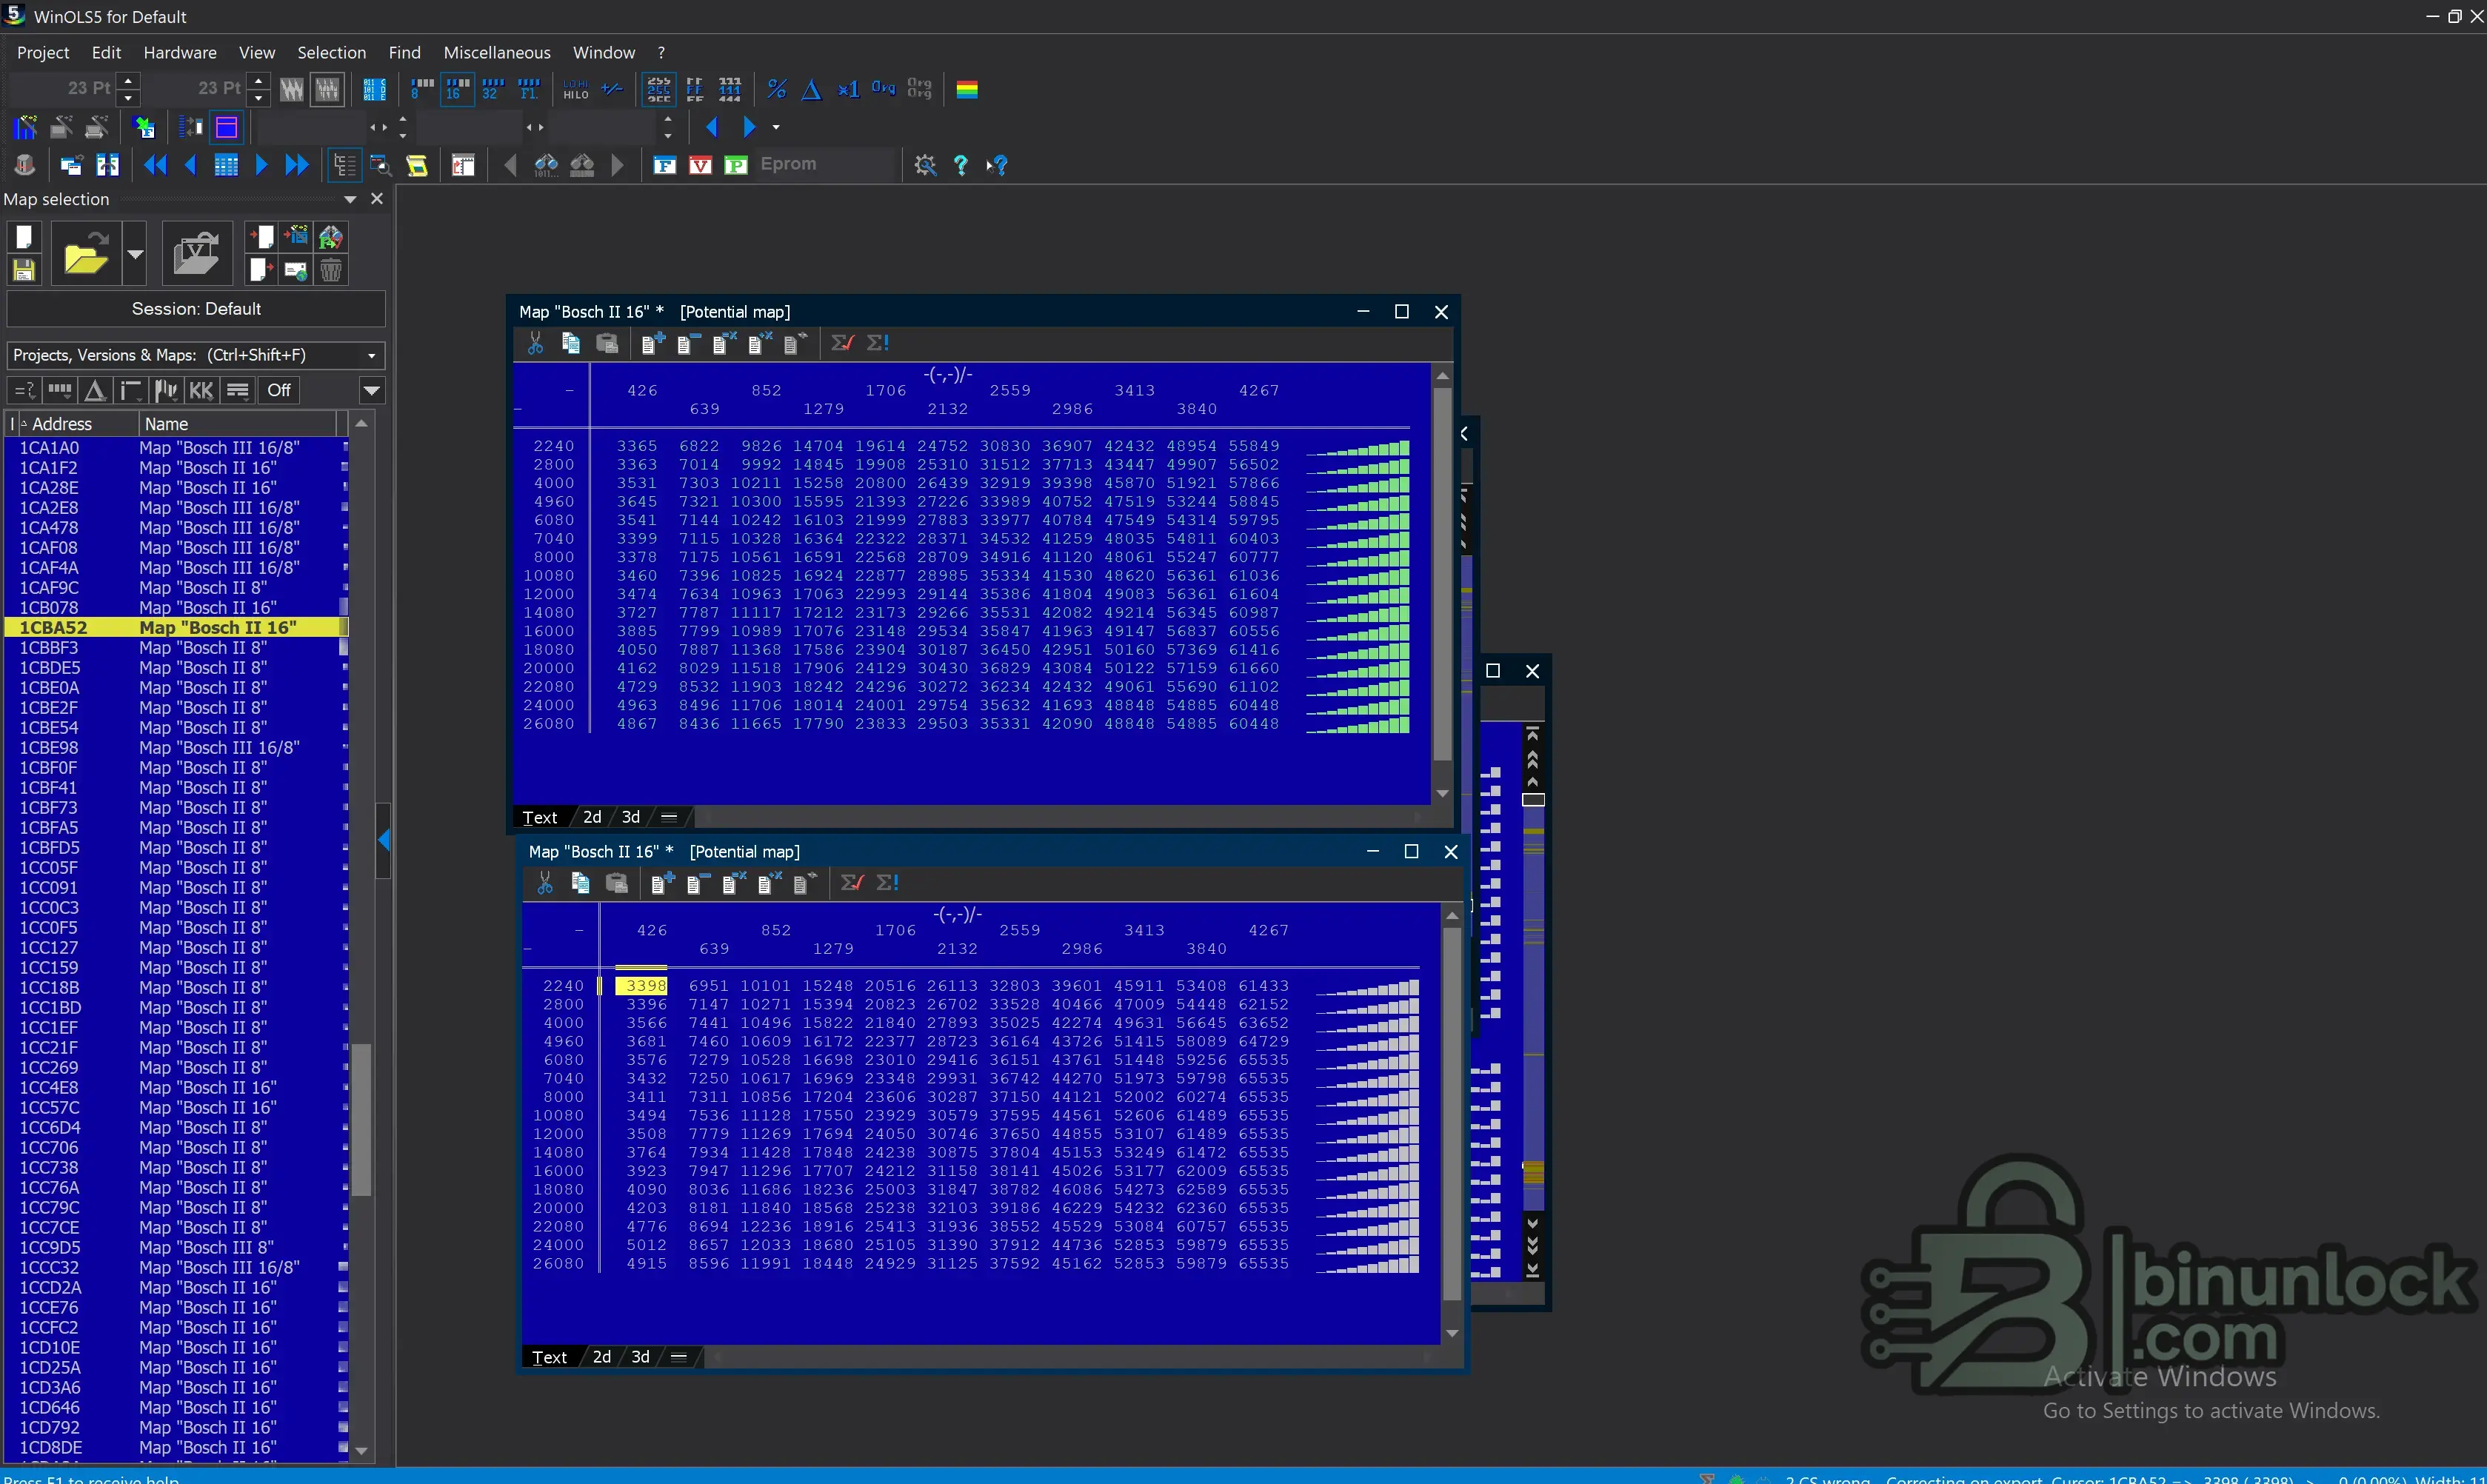This screenshot has width=2487, height=1484.
Task: Click the red V icon
Action: click(x=701, y=165)
